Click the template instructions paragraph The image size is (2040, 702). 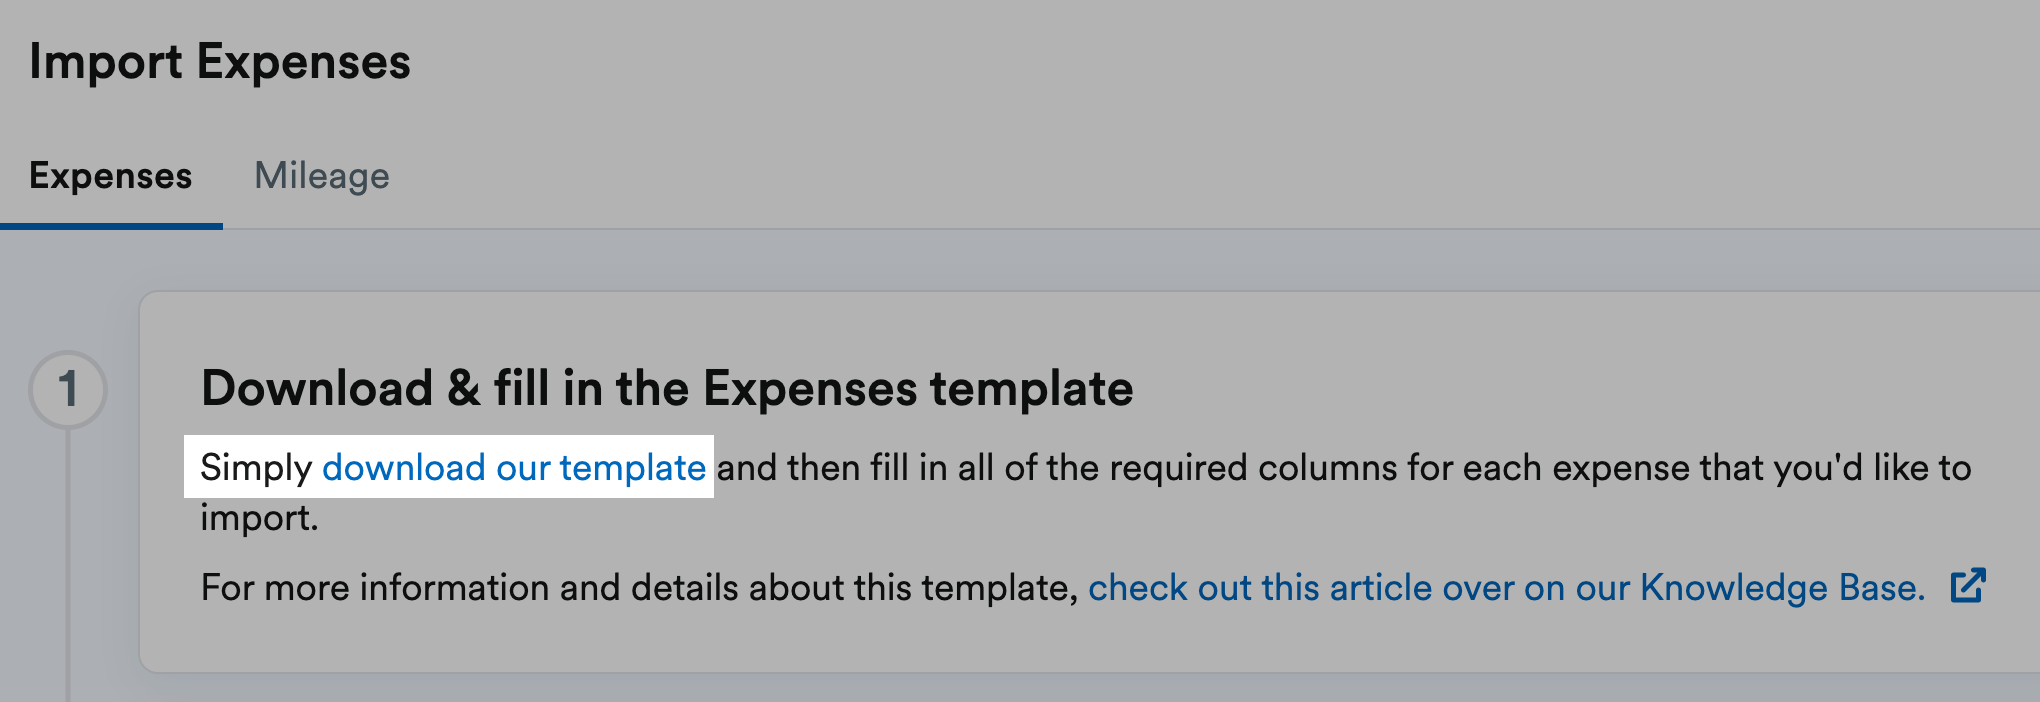pos(1100,467)
